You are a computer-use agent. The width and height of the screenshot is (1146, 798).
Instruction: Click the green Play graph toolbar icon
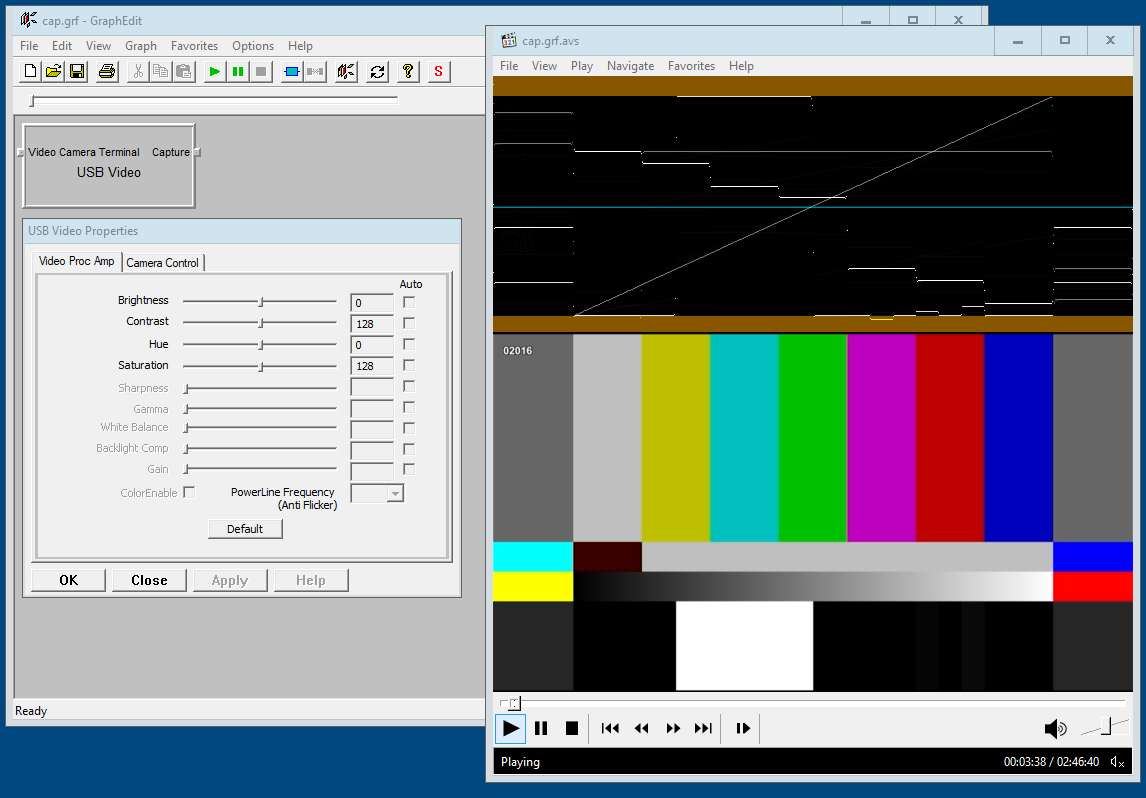tap(214, 71)
